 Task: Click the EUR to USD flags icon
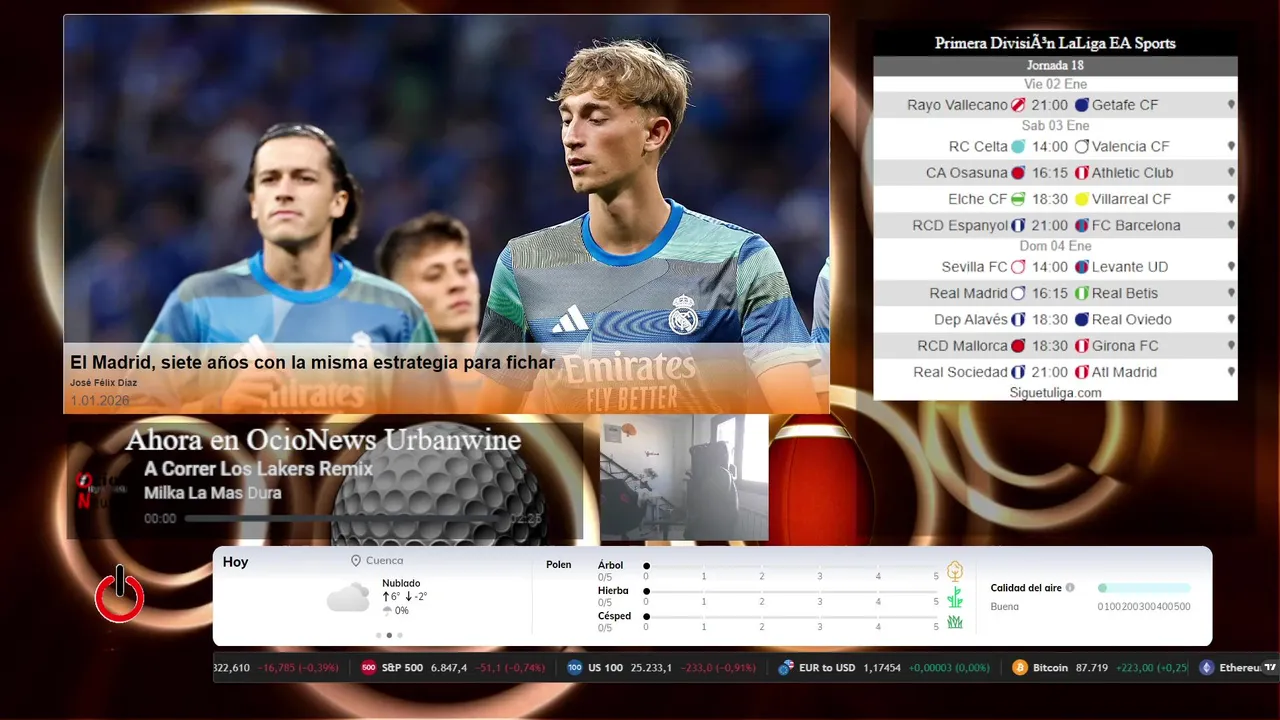pos(786,667)
